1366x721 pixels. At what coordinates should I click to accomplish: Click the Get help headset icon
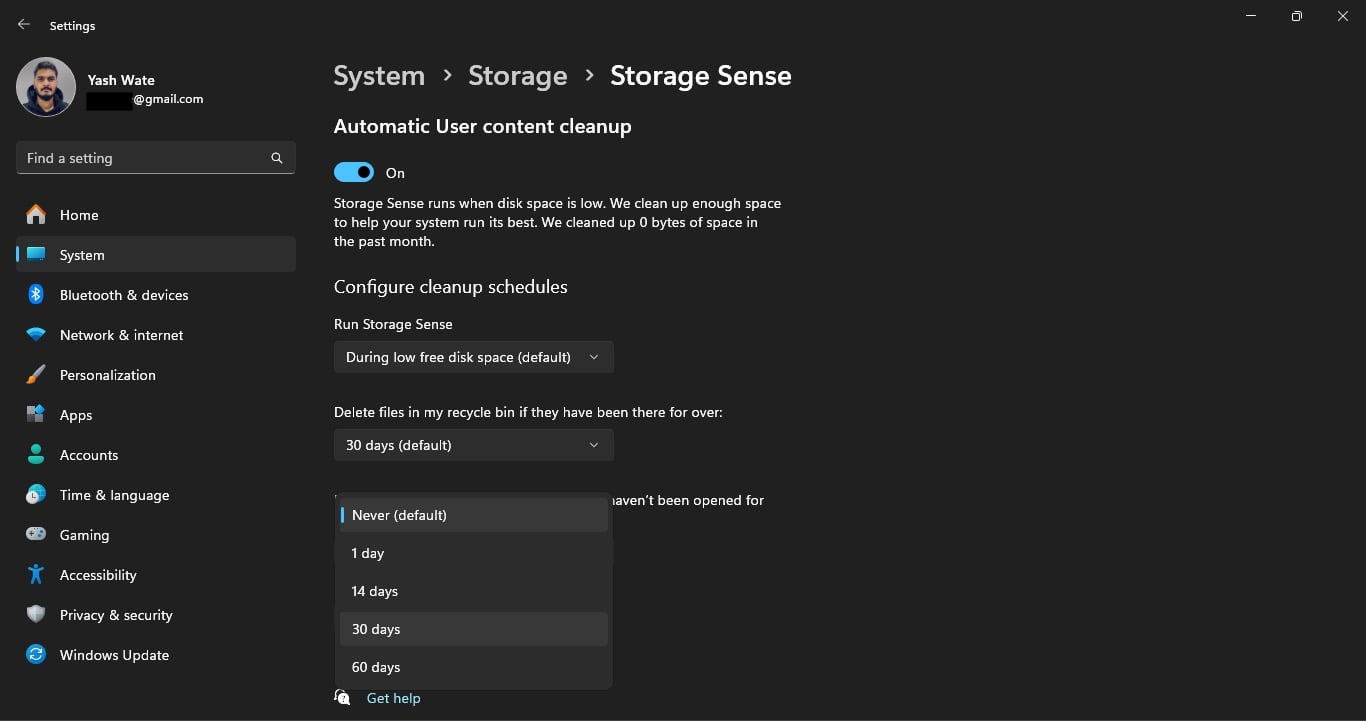(342, 698)
